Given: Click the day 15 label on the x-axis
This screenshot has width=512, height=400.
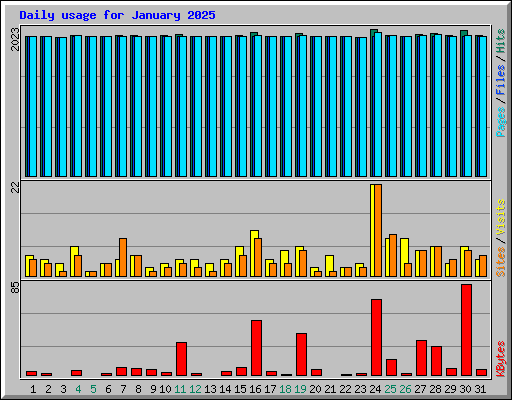Looking at the screenshot, I should [240, 389].
